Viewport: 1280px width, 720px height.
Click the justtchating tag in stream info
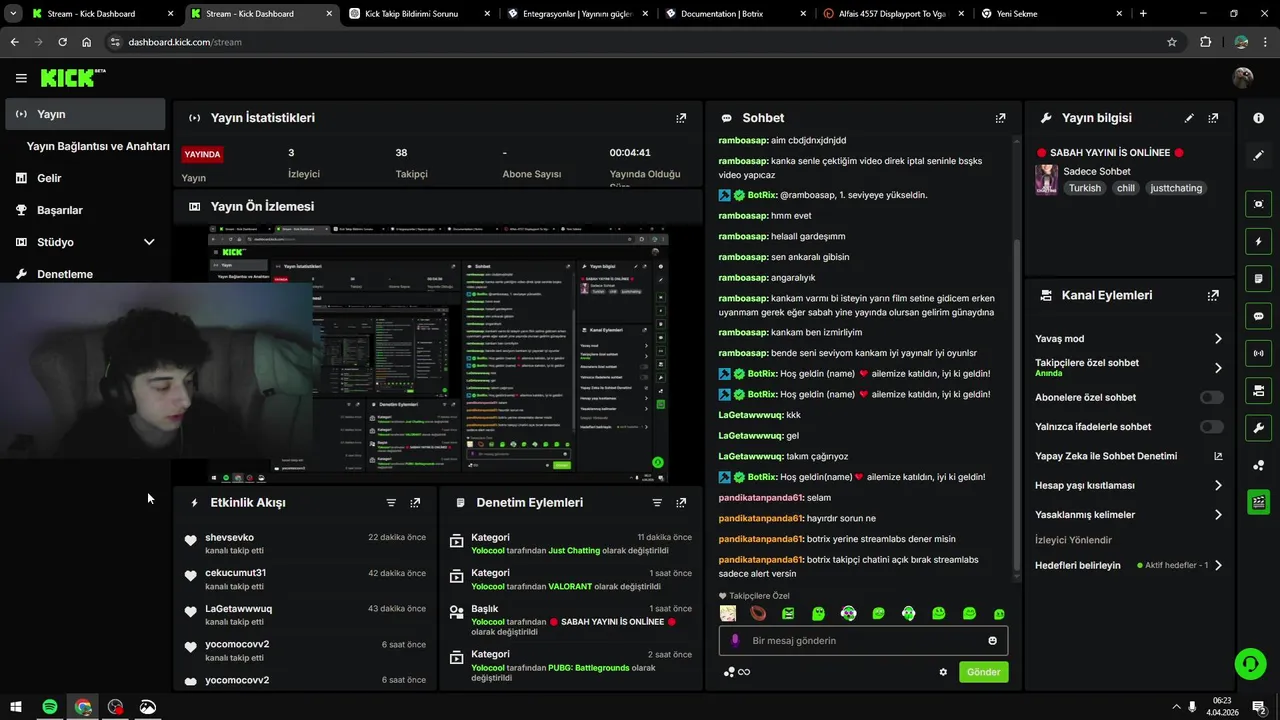(x=1176, y=188)
